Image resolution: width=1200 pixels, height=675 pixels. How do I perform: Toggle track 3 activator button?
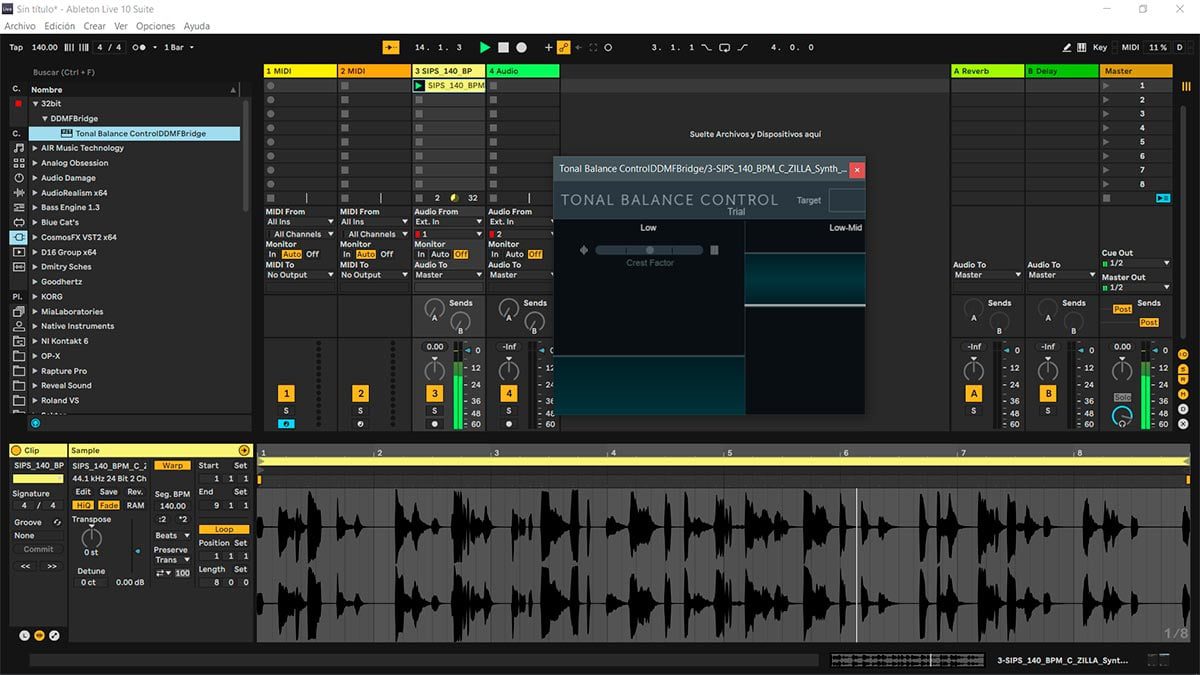(x=435, y=394)
